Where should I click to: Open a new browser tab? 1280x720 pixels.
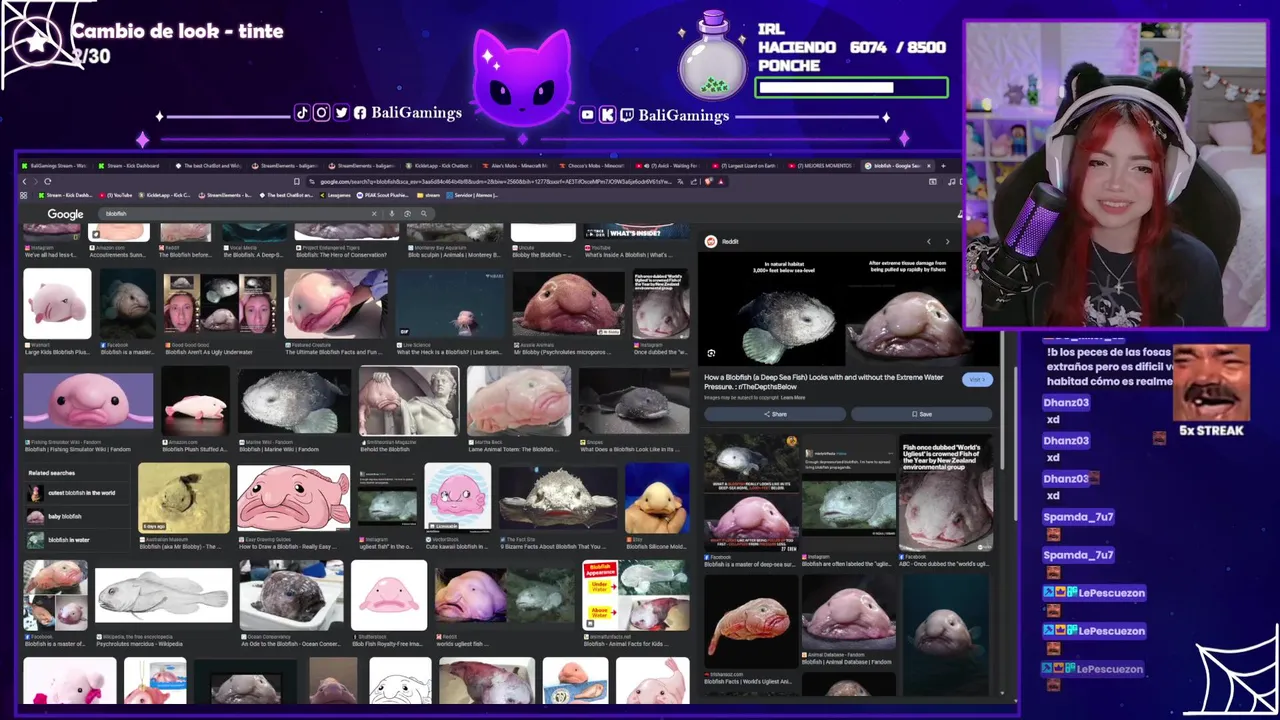(x=943, y=166)
